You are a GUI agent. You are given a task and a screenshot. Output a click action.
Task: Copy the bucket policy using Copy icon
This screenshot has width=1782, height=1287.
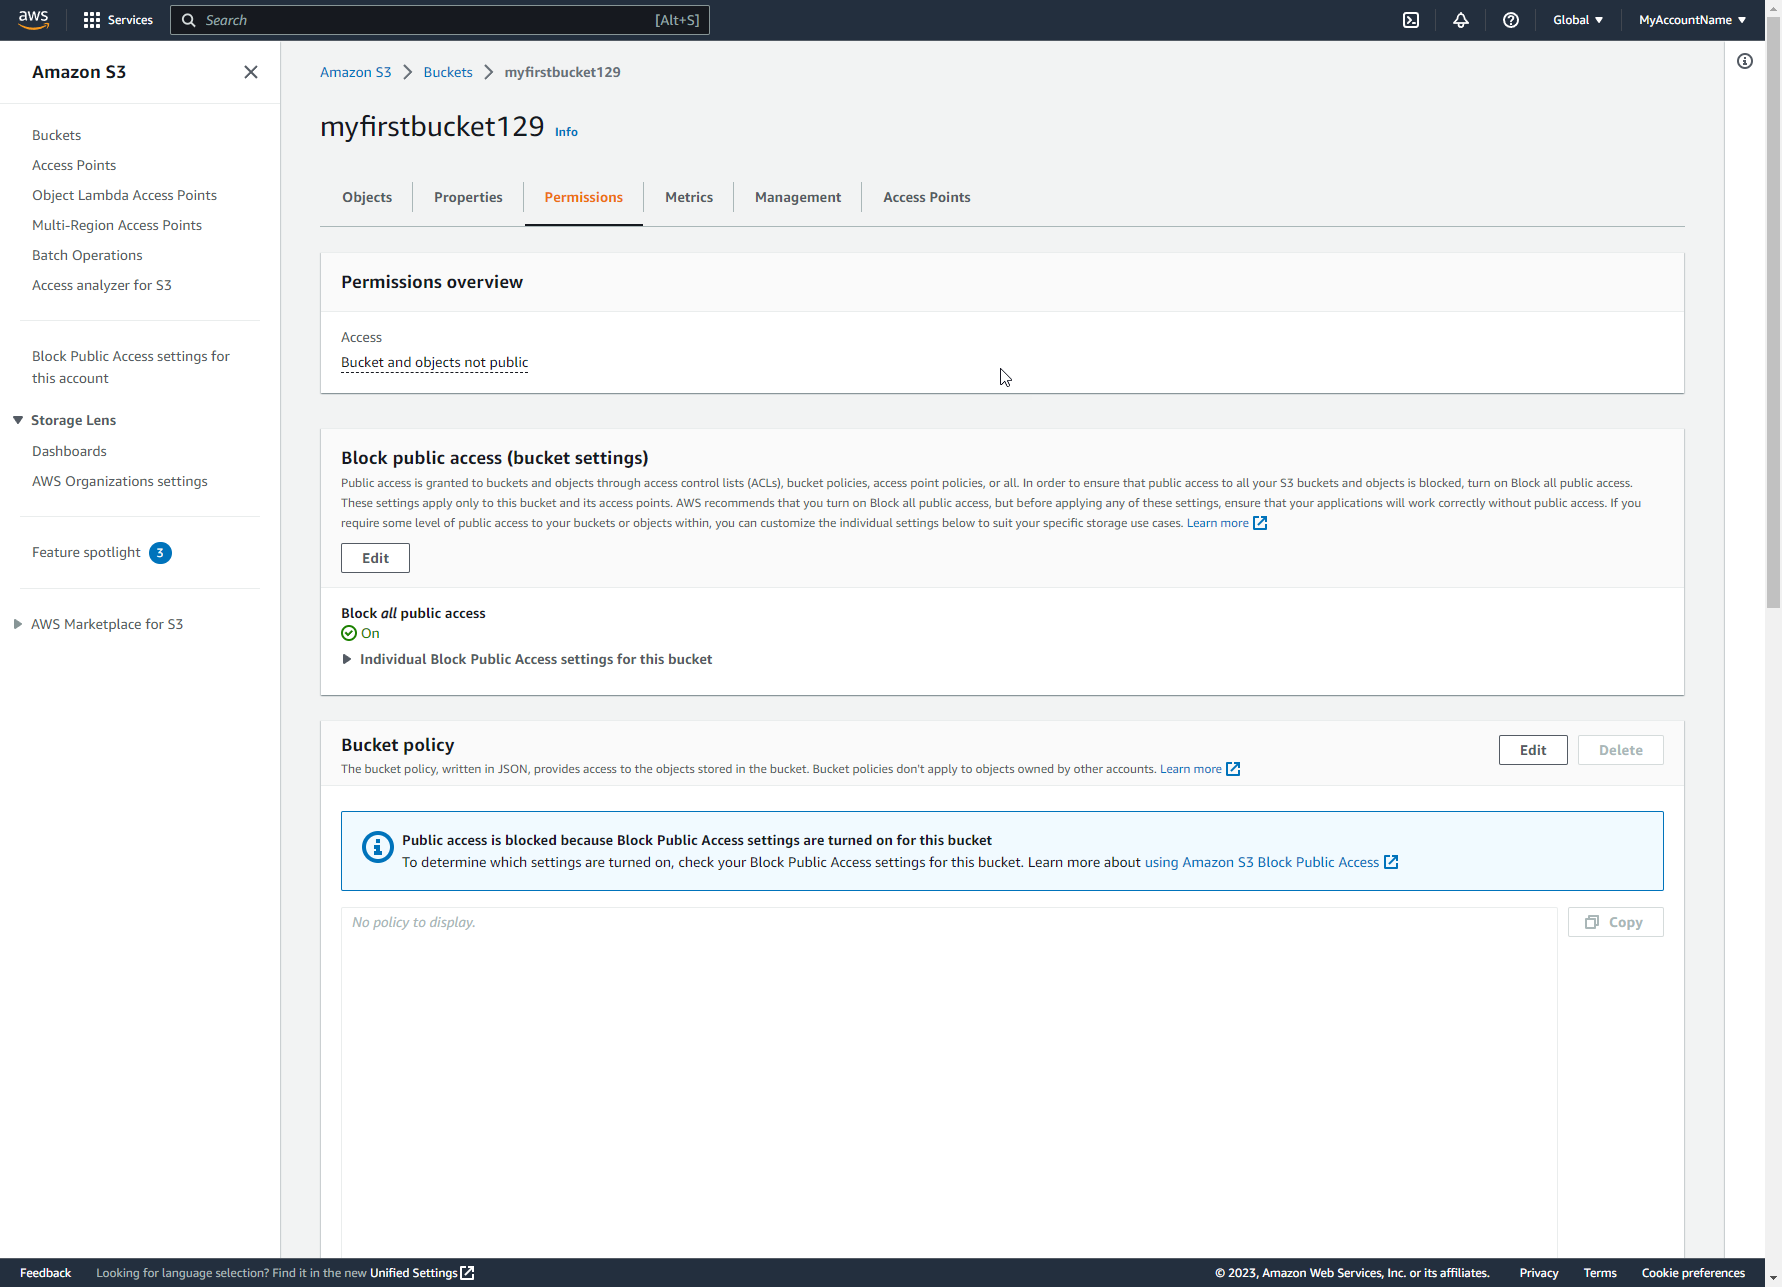click(1615, 922)
